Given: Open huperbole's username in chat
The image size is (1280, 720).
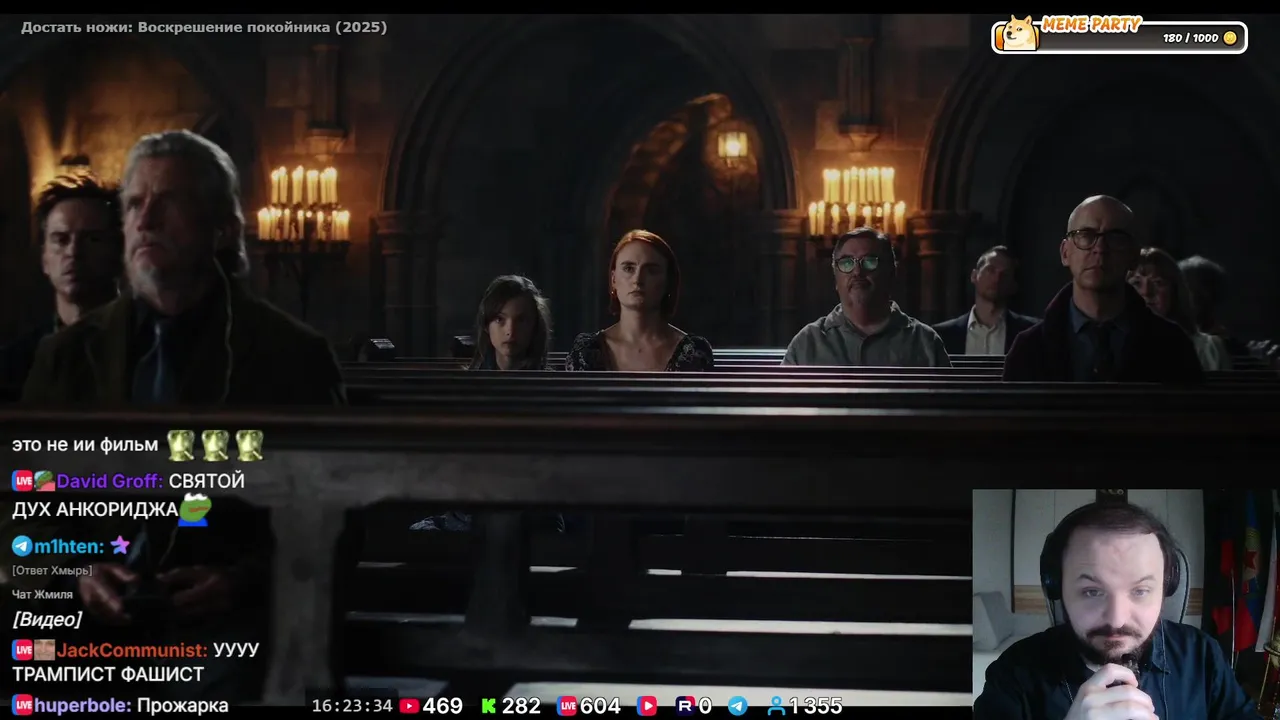Looking at the screenshot, I should click(83, 706).
